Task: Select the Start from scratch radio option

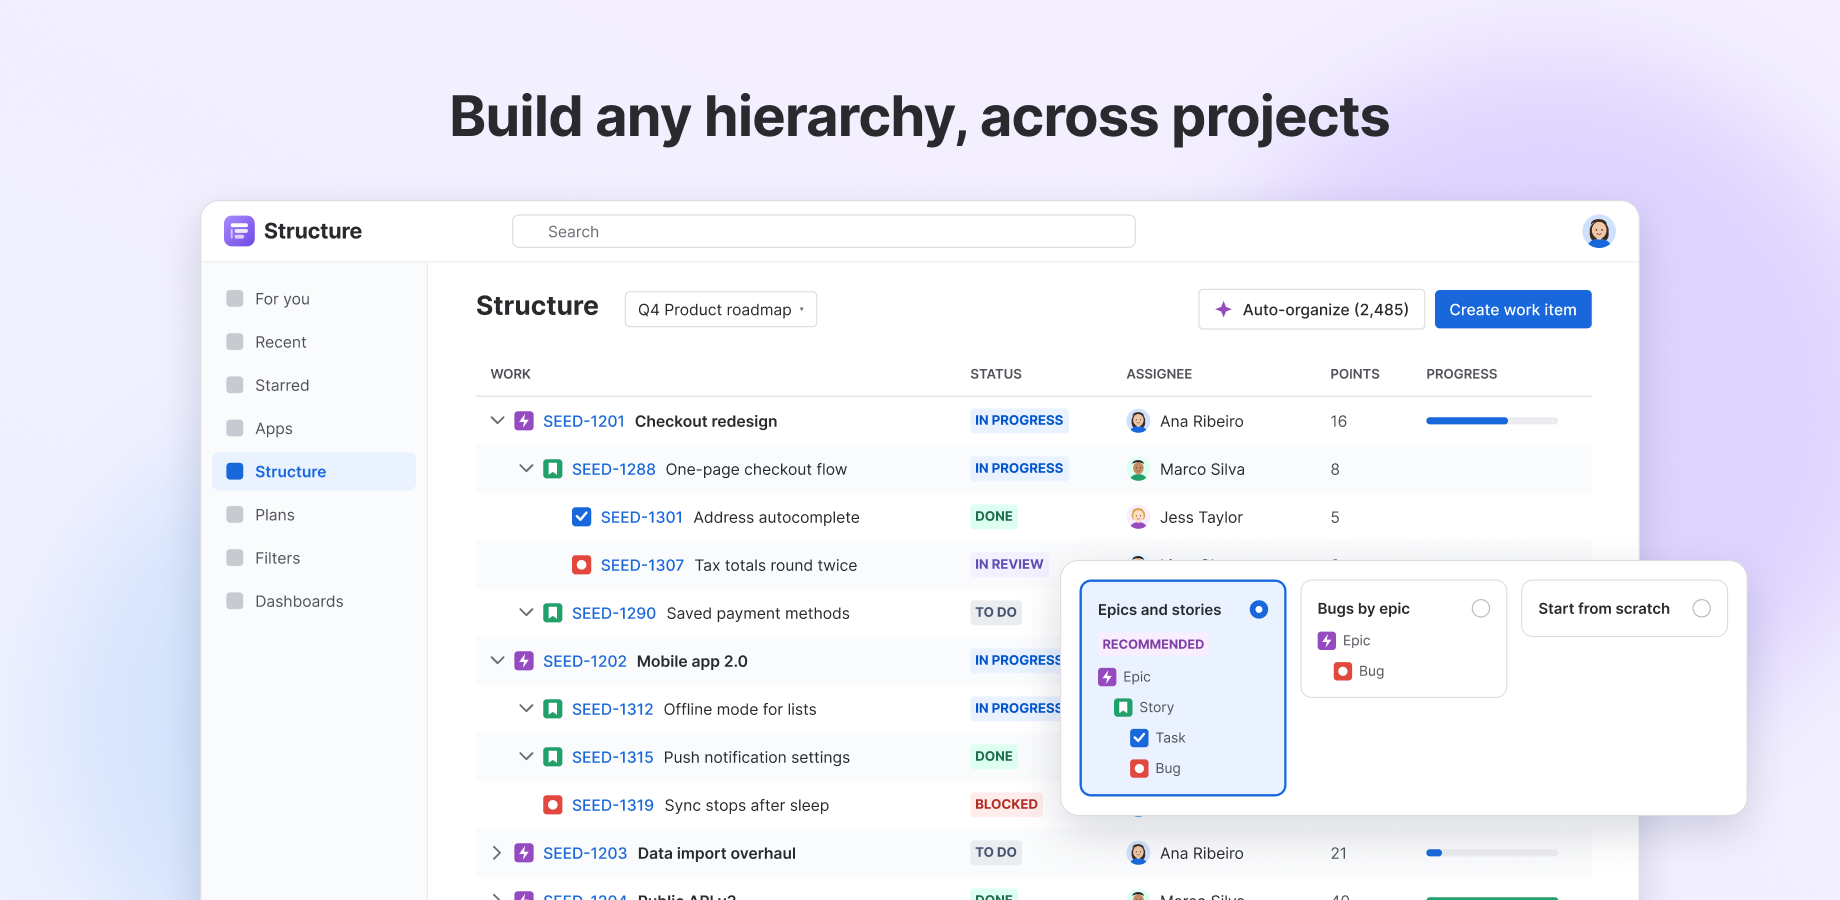Action: tap(1702, 608)
